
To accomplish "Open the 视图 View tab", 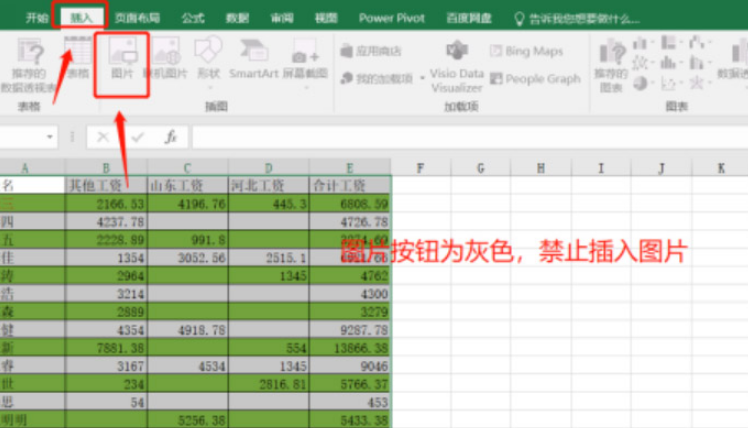I will [x=326, y=19].
